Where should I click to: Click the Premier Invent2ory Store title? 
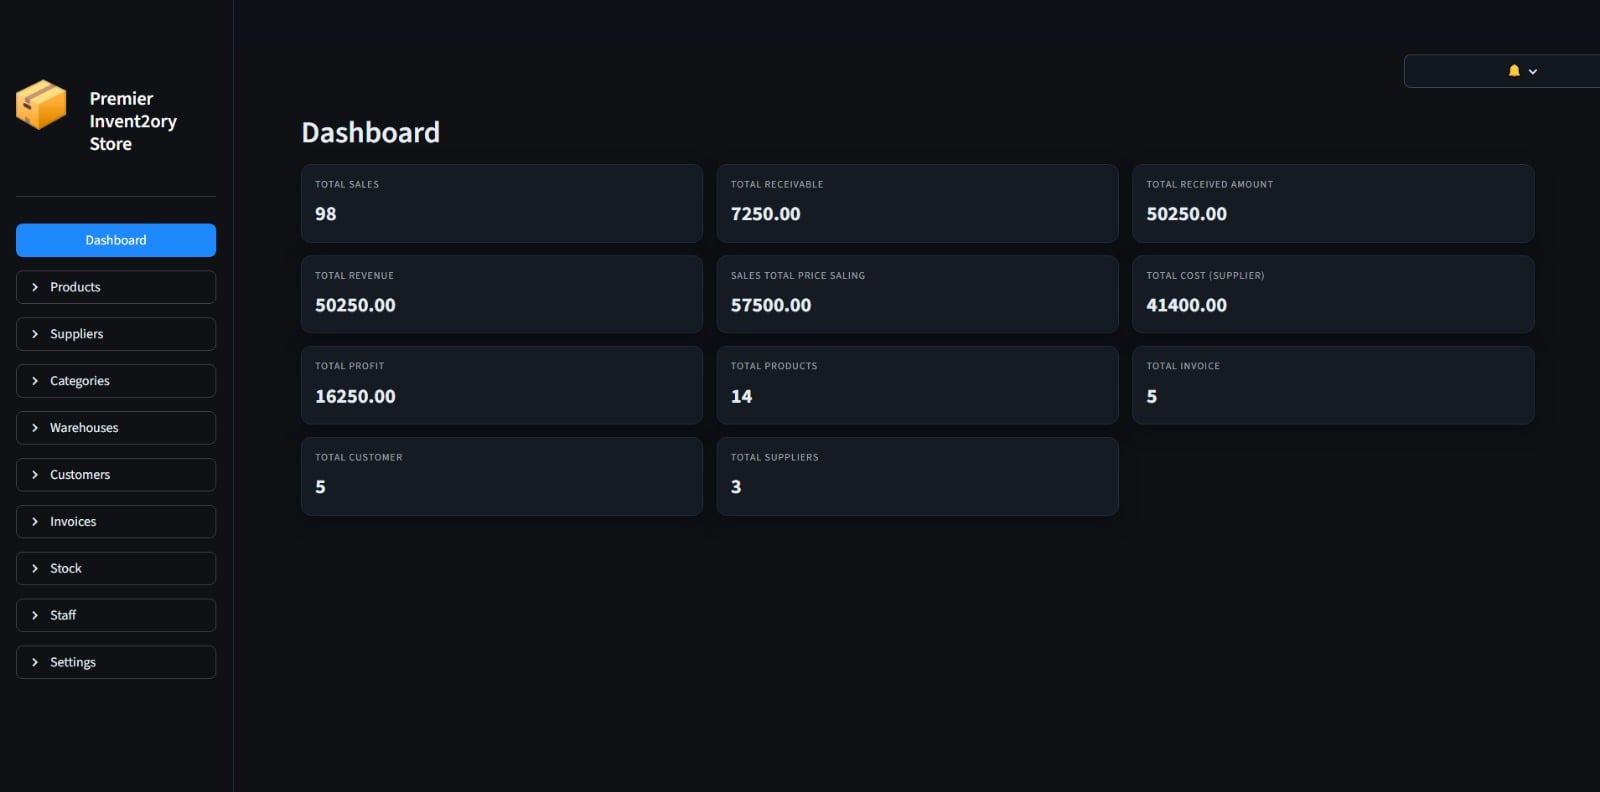tap(133, 121)
